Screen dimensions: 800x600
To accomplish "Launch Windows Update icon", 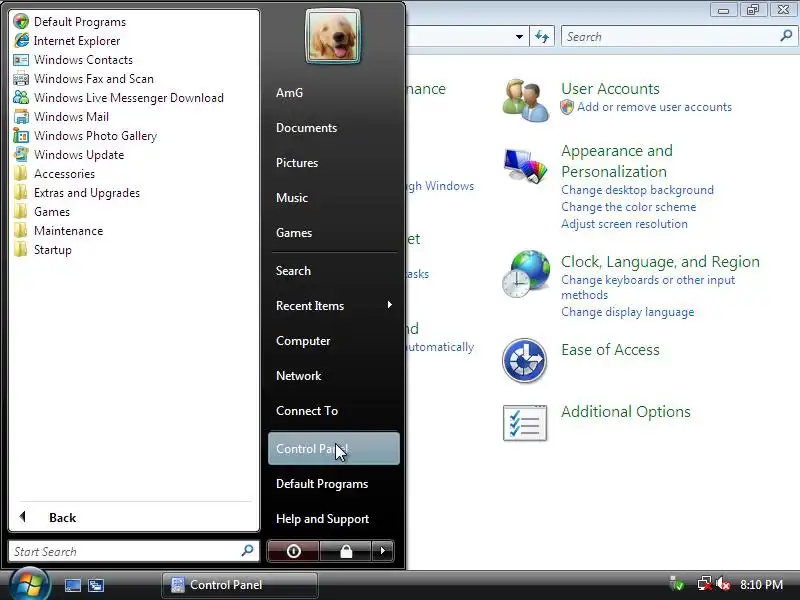I will click(21, 155).
